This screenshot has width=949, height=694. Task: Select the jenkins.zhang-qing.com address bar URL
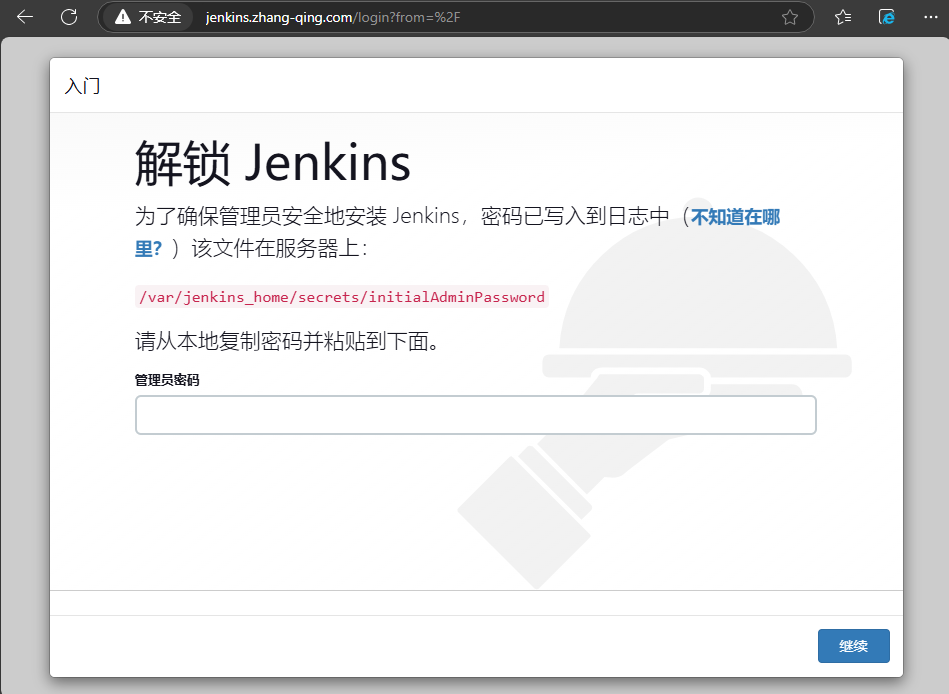(x=333, y=17)
